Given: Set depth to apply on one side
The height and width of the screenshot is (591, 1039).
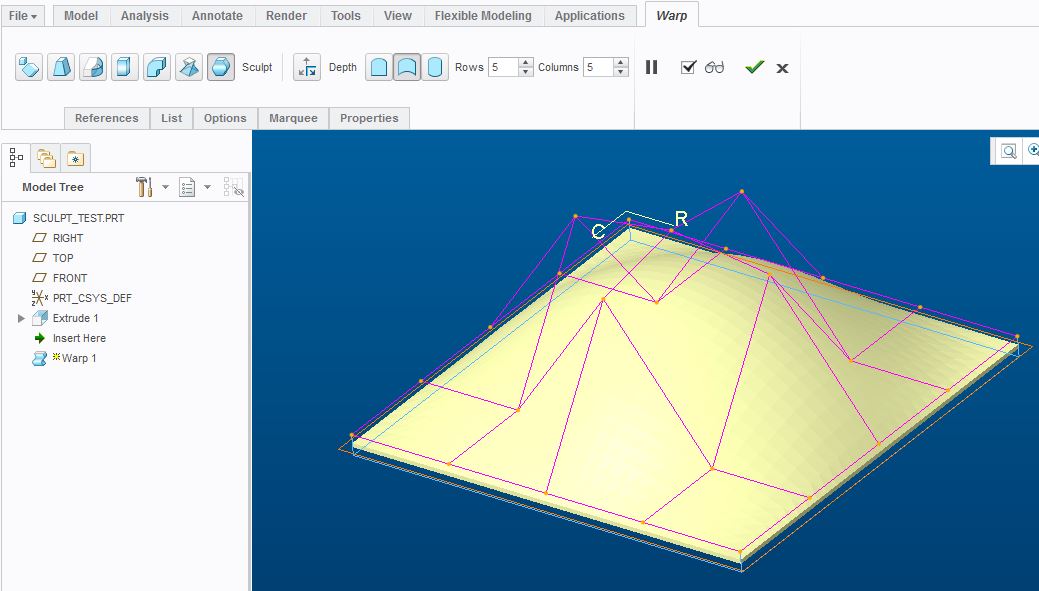Looking at the screenshot, I should (379, 67).
